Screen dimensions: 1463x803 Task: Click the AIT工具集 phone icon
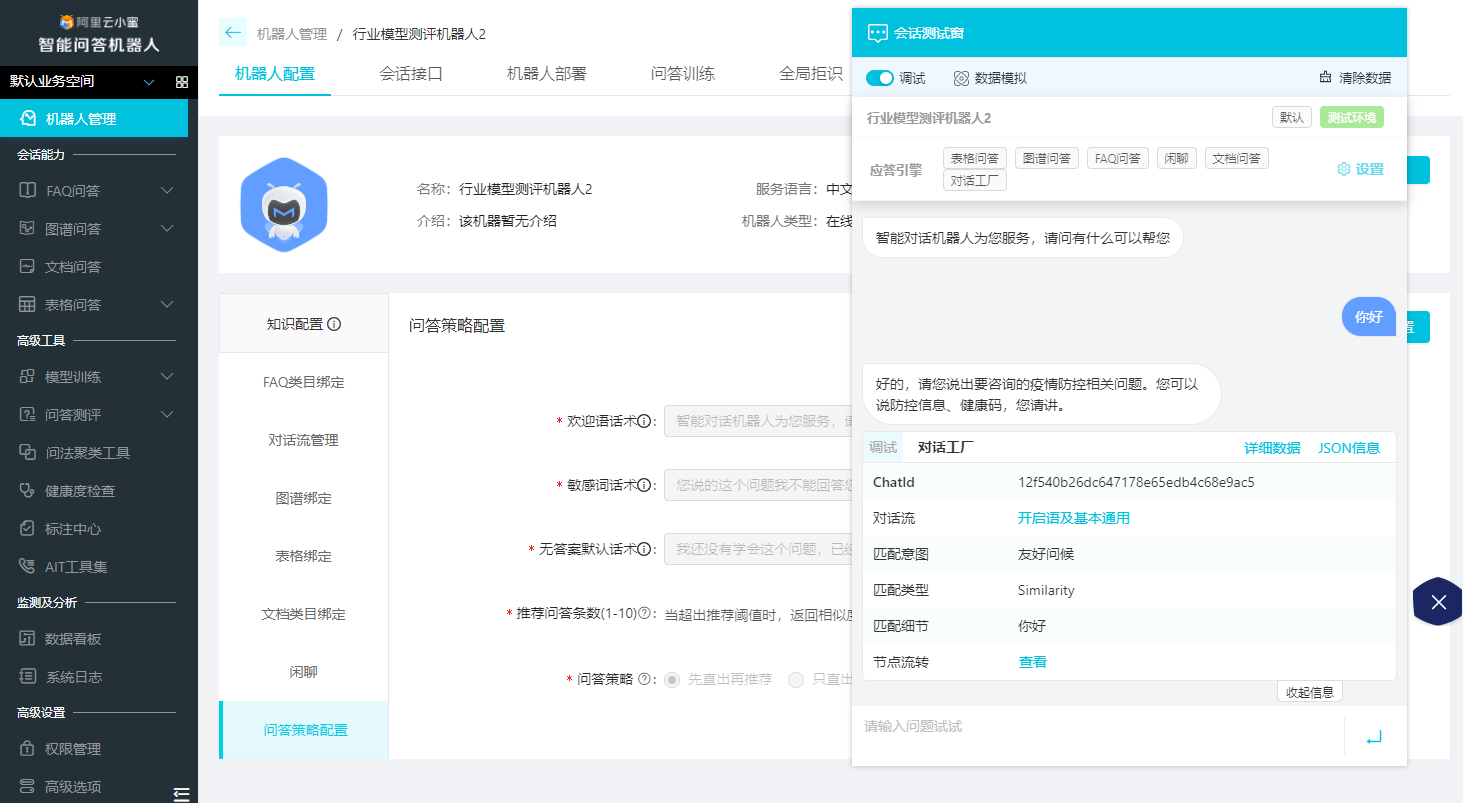pyautogui.click(x=28, y=567)
